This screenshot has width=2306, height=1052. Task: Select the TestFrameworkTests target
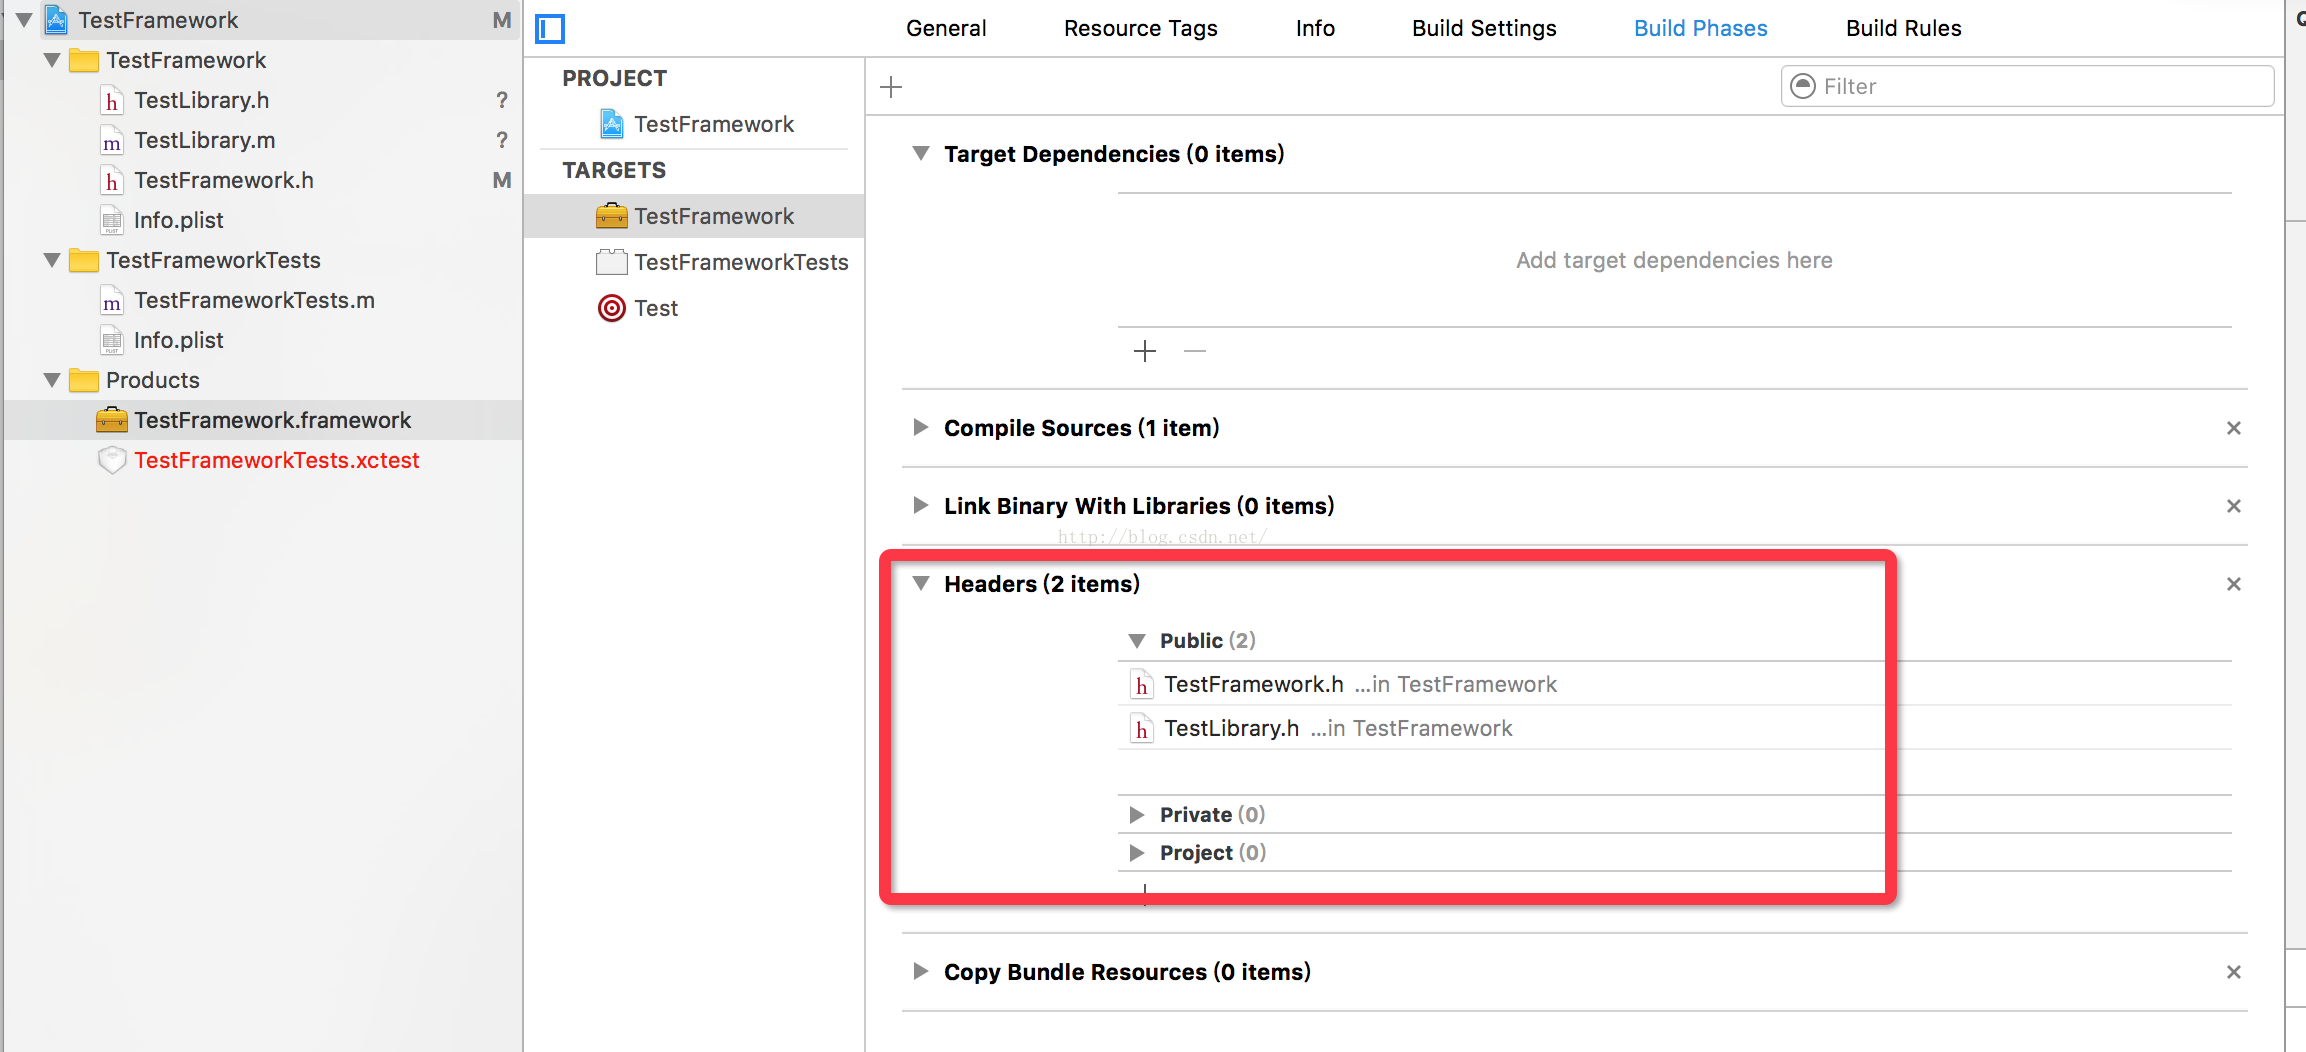(x=694, y=262)
